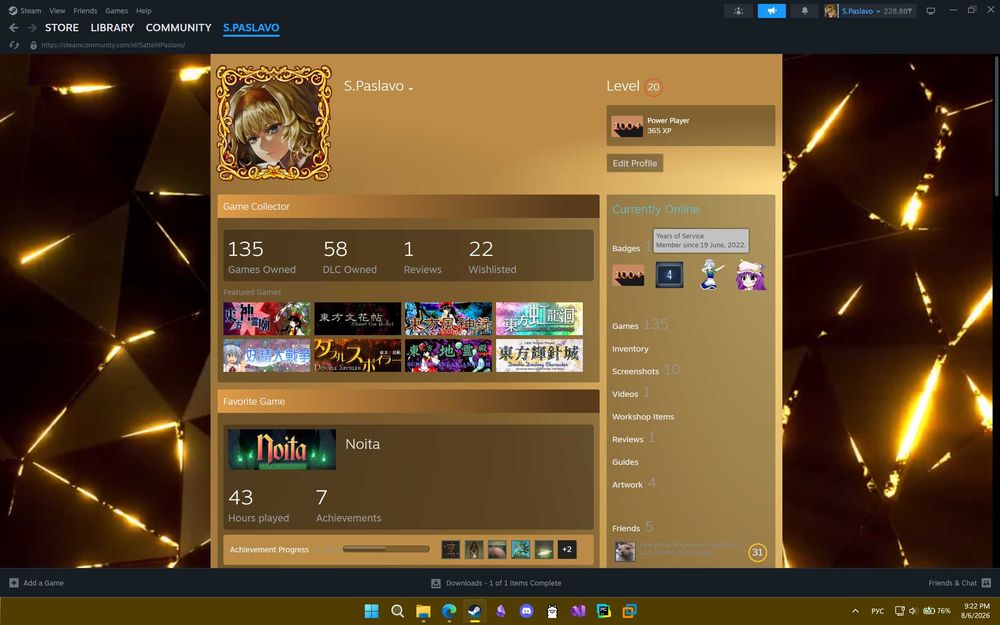Click the Power Player 100+ badge icon
Image resolution: width=1000 pixels, height=625 pixels.
click(628, 126)
